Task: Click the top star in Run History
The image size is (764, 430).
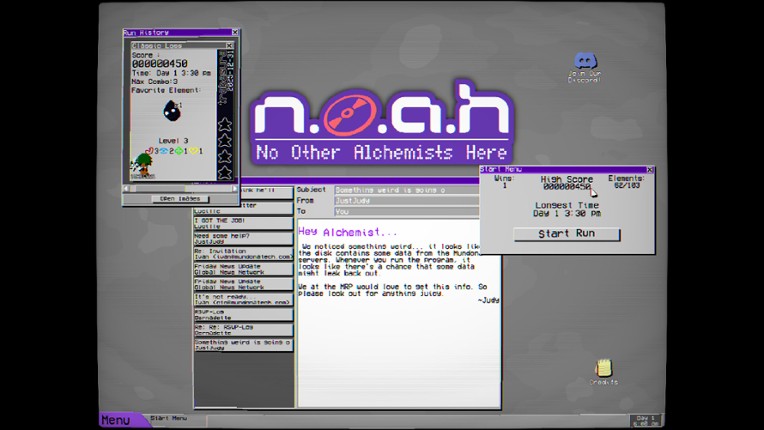Action: [x=225, y=125]
